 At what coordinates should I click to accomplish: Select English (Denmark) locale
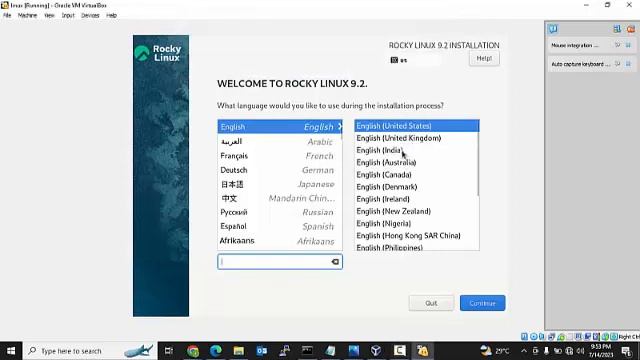(x=416, y=187)
